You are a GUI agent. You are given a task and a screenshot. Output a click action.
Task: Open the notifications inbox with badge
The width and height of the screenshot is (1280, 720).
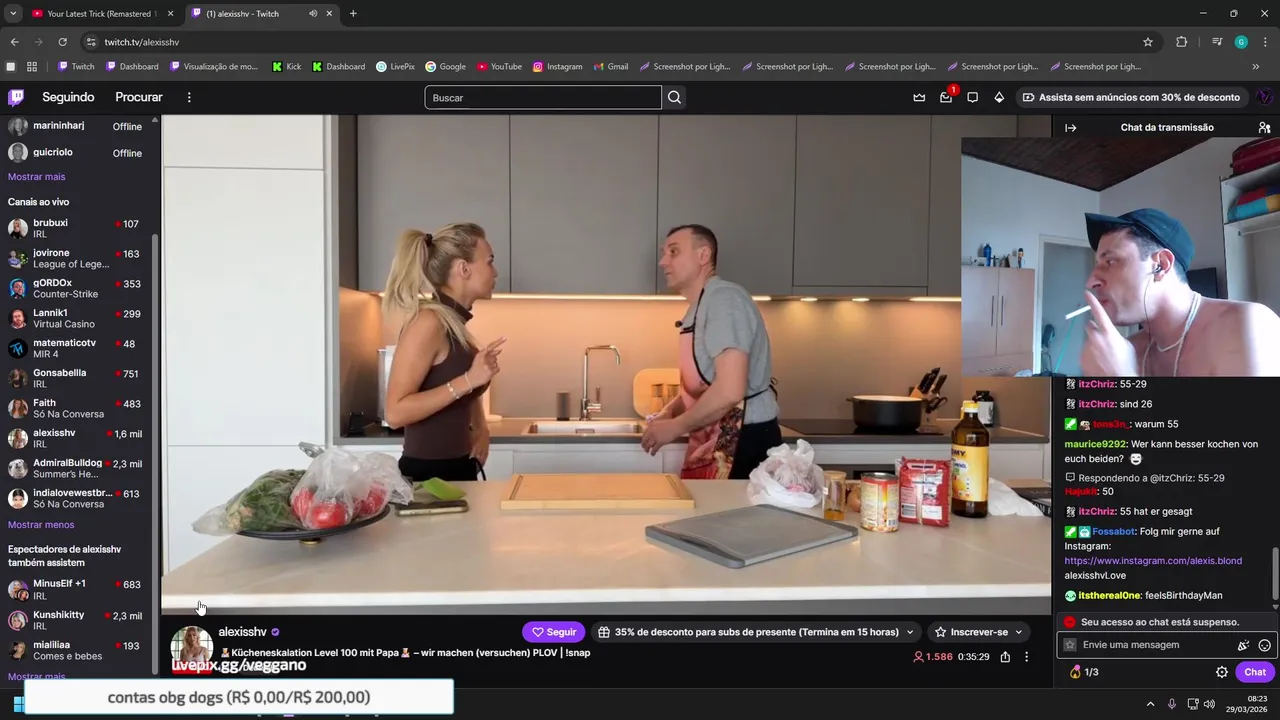tap(946, 97)
